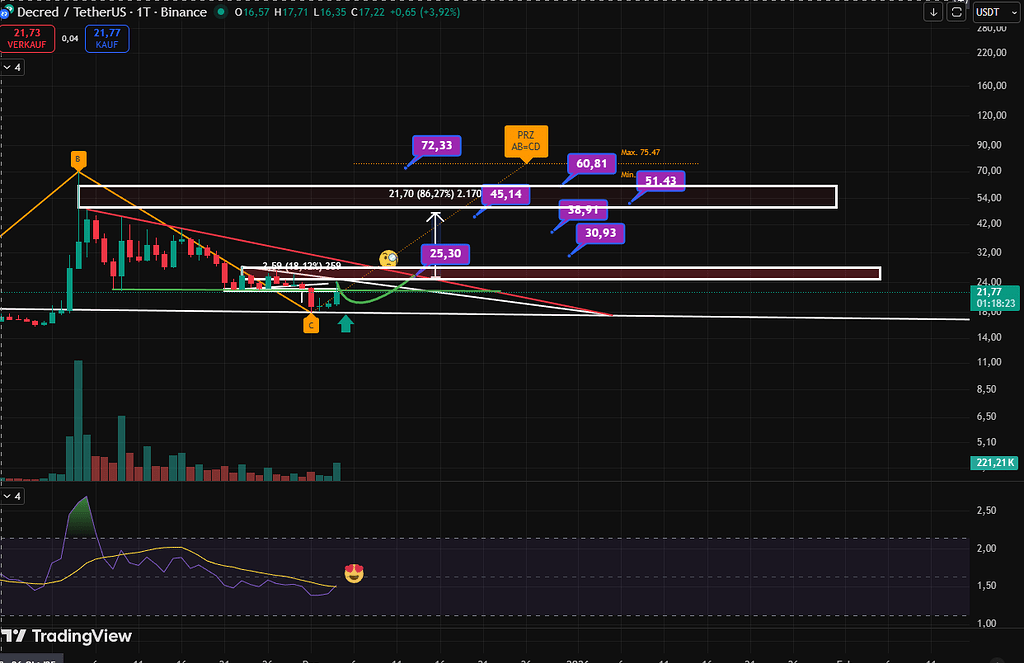Click the orange B pattern point marker
Image resolution: width=1024 pixels, height=663 pixels.
pos(78,159)
